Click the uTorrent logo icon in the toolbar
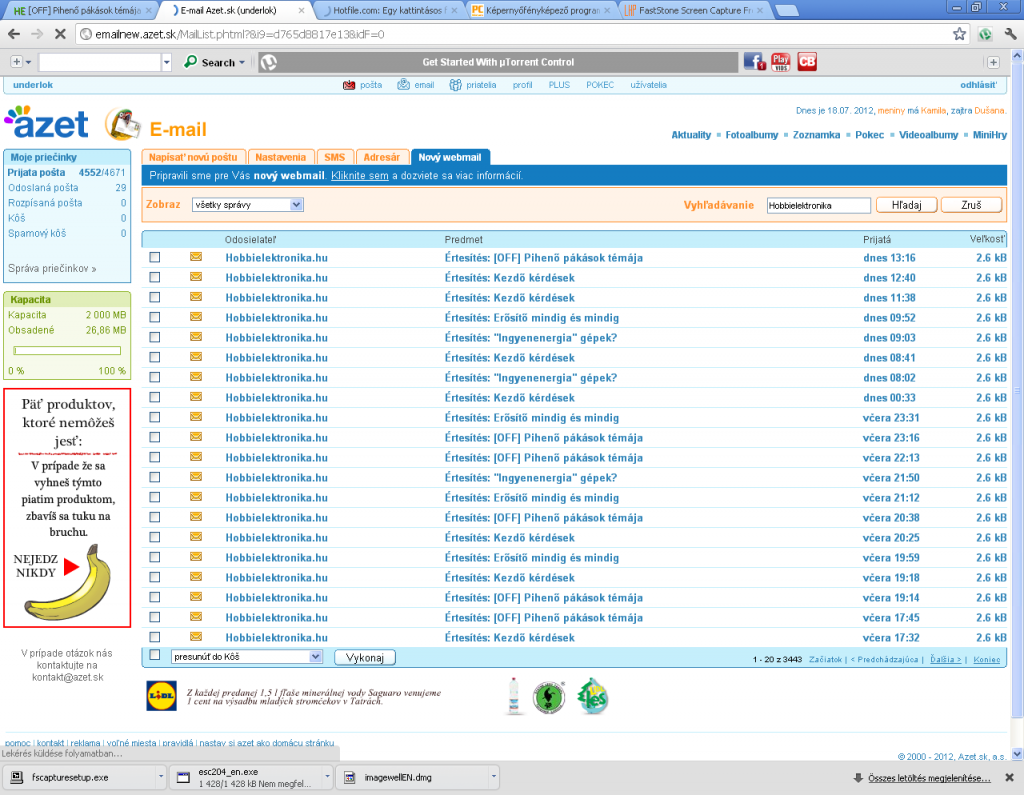Viewport: 1024px width, 795px height. click(x=268, y=62)
